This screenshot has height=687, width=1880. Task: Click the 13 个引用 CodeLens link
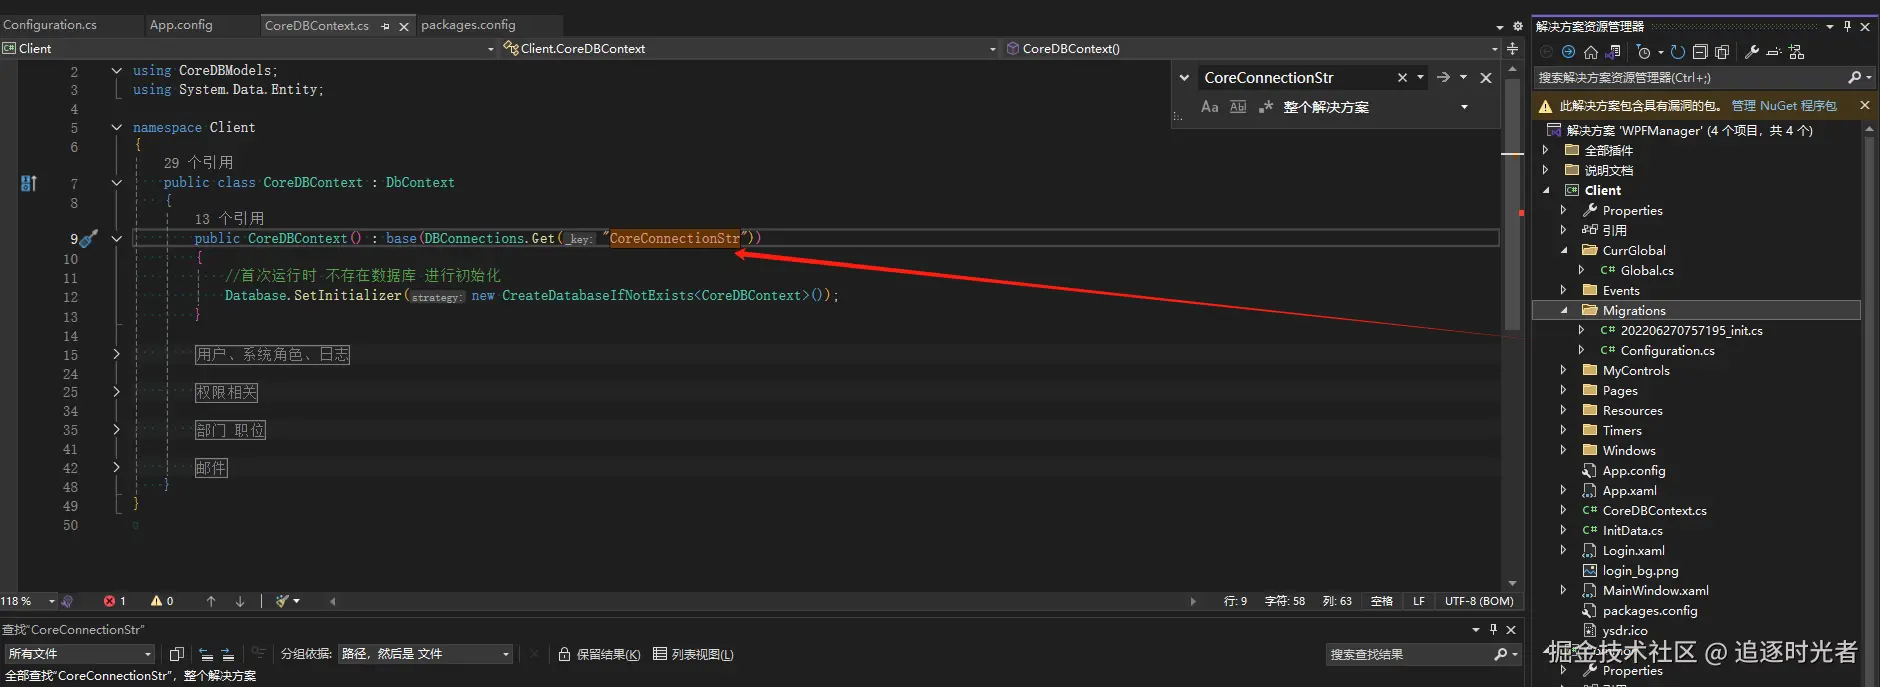pos(229,218)
